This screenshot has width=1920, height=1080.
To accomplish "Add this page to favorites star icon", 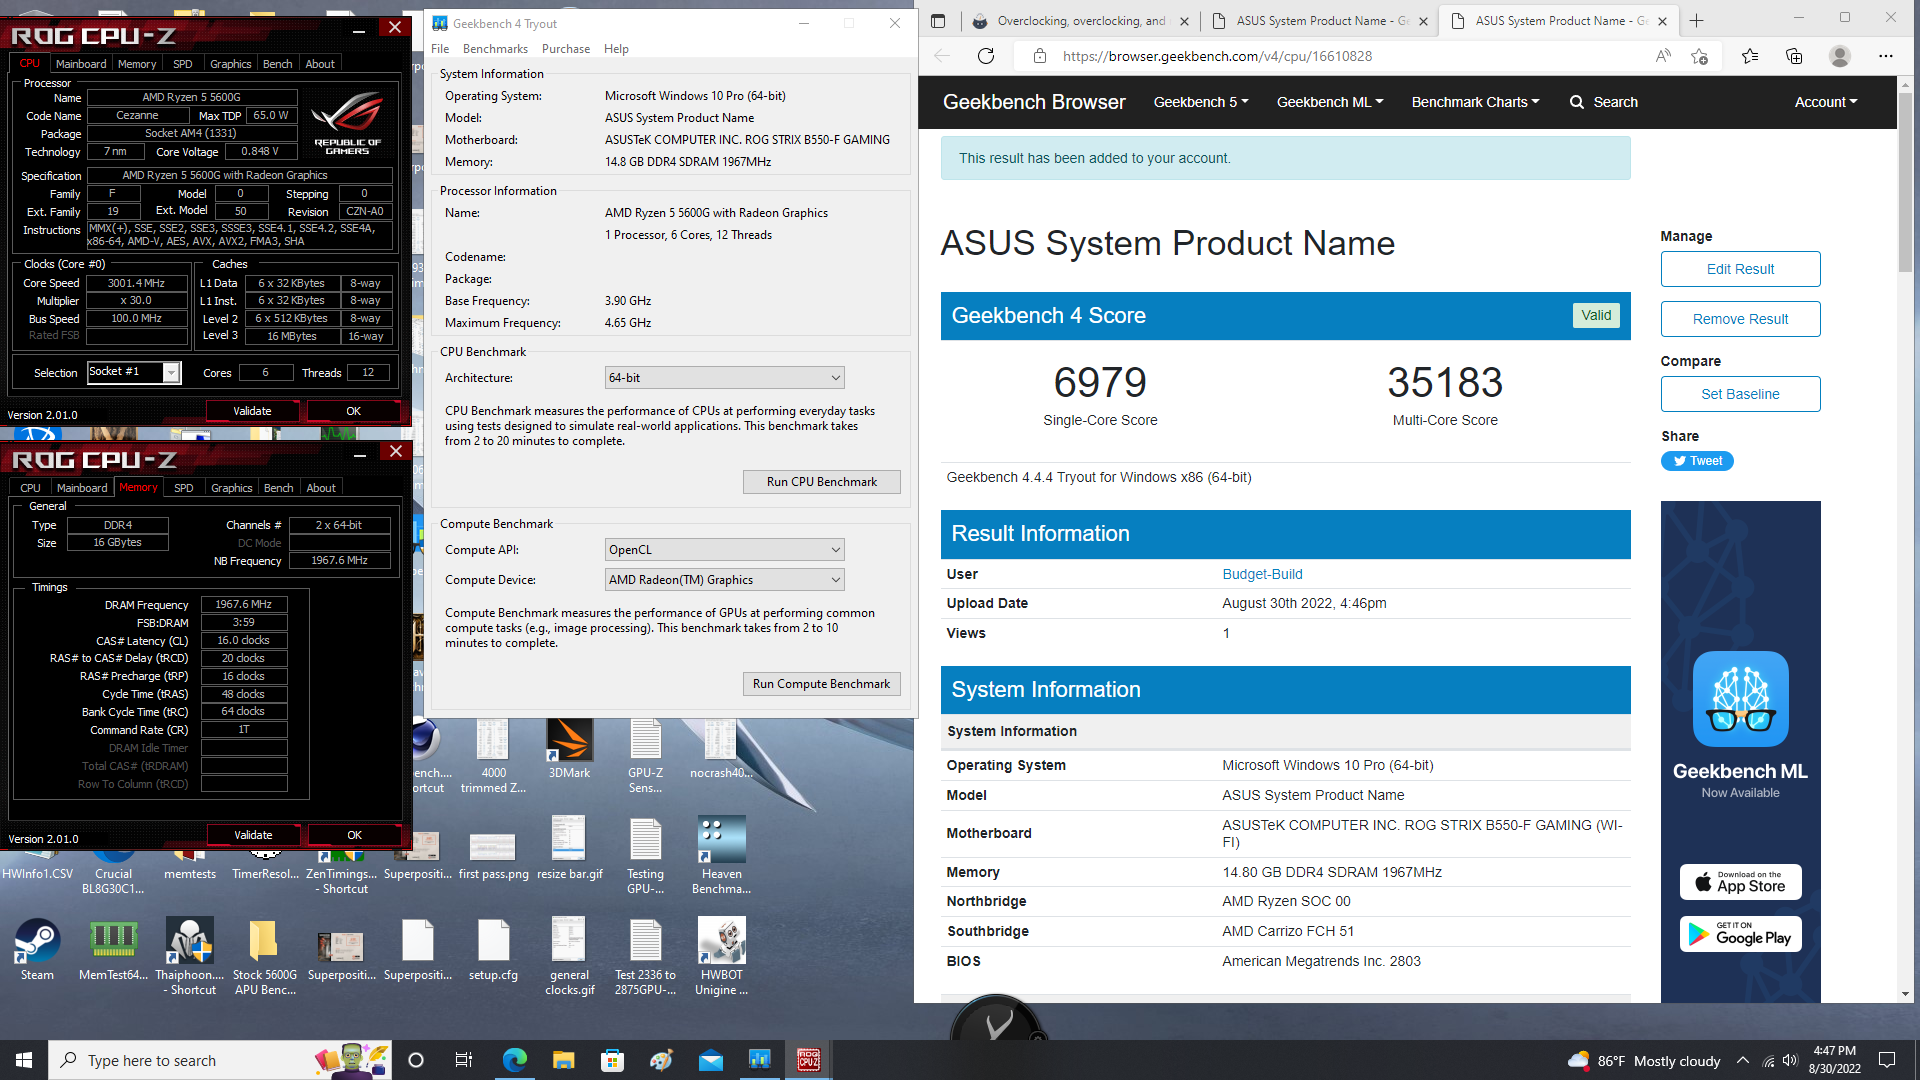I will pos(1699,56).
